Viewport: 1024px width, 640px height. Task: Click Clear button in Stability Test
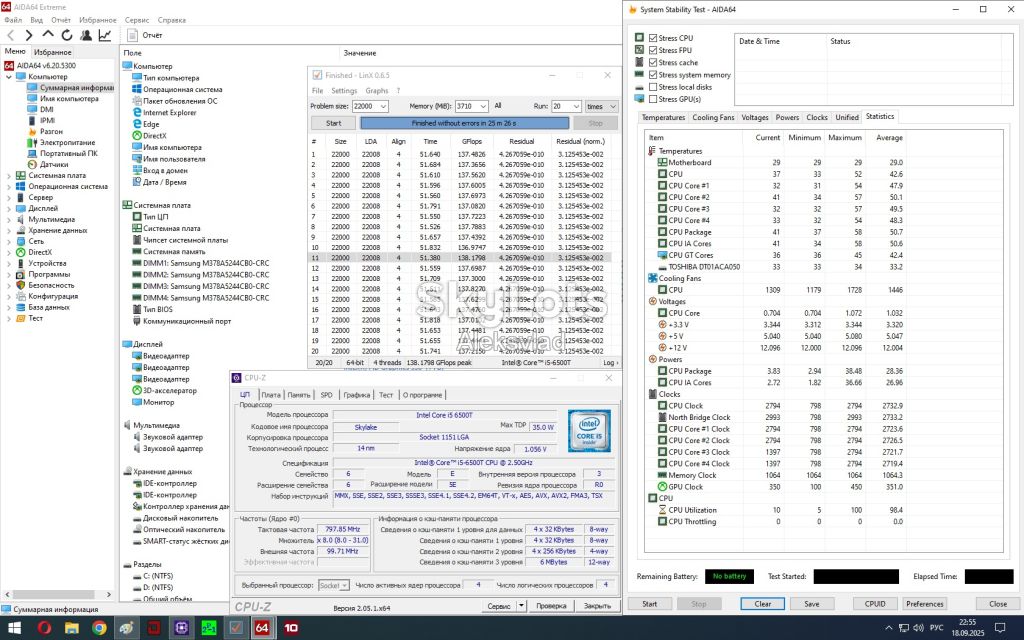coord(762,604)
